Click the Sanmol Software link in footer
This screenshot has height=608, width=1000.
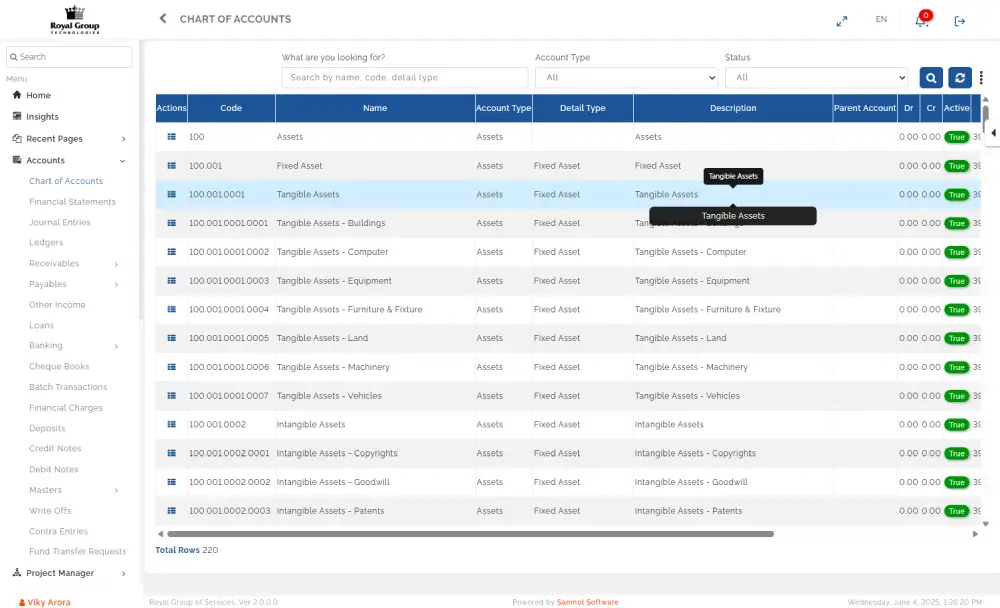587,602
